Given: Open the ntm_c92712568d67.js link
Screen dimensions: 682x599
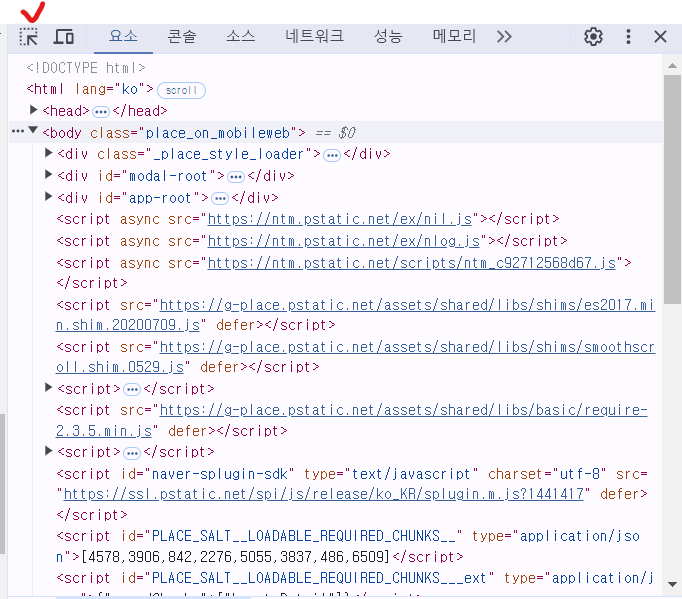Looking at the screenshot, I should tap(412, 263).
